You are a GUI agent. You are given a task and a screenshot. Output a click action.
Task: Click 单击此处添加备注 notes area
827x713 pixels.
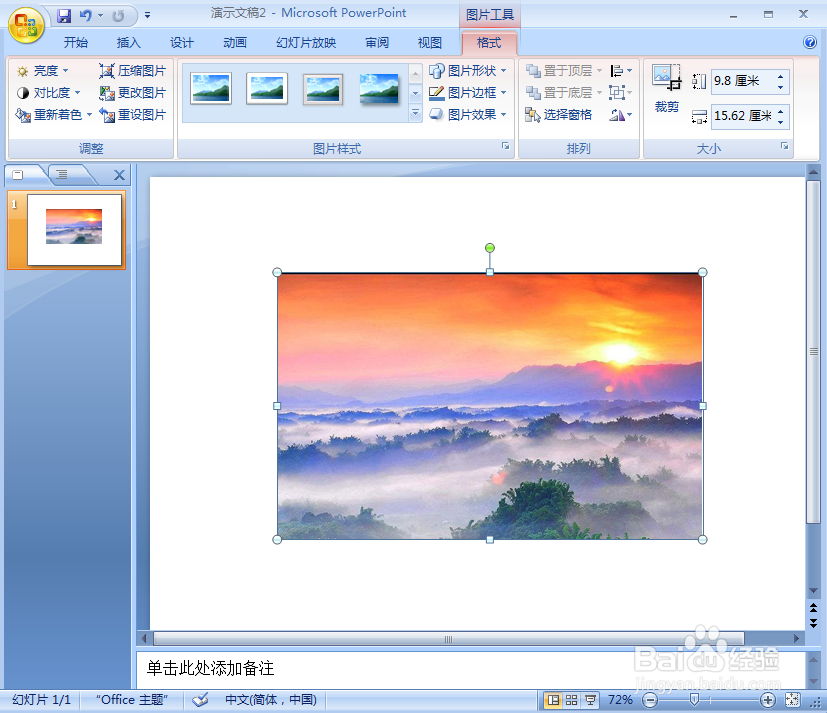point(210,668)
